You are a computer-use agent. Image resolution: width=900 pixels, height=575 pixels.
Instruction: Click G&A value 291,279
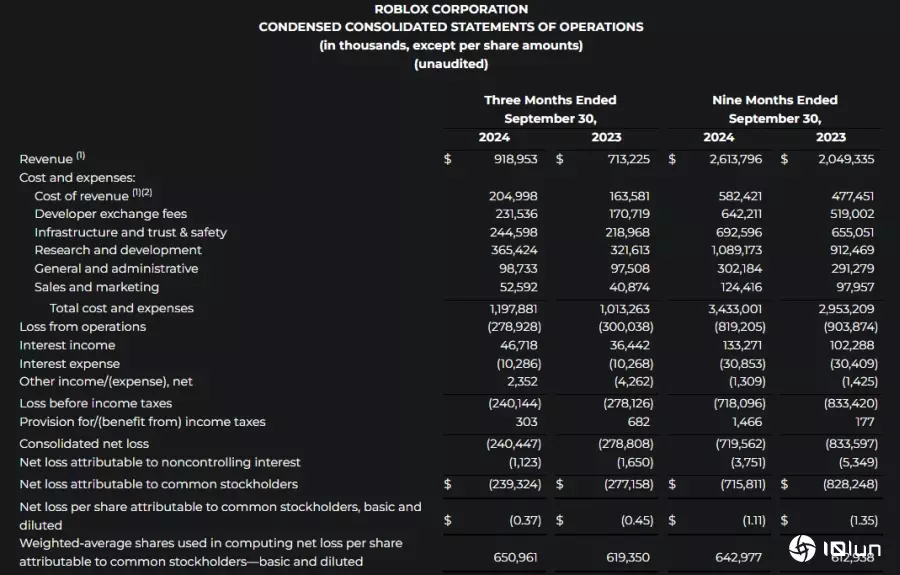[x=852, y=269]
